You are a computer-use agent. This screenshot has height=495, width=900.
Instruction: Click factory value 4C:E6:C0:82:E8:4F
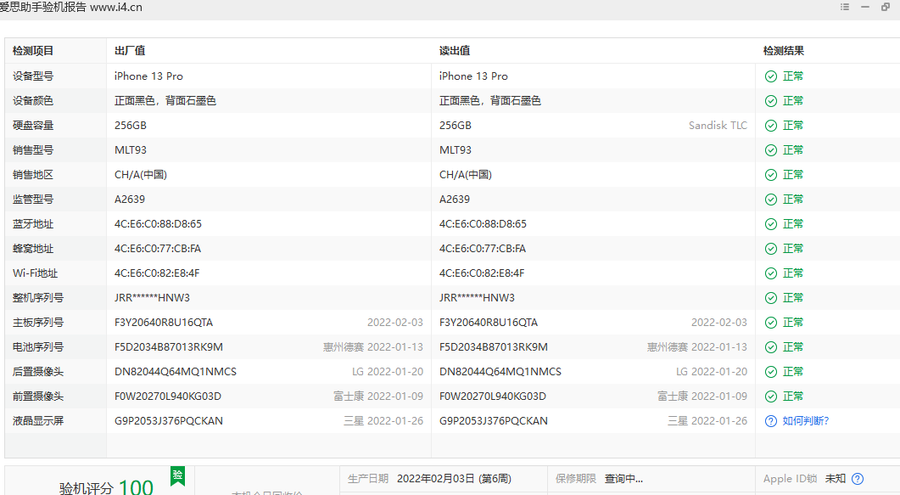(157, 273)
